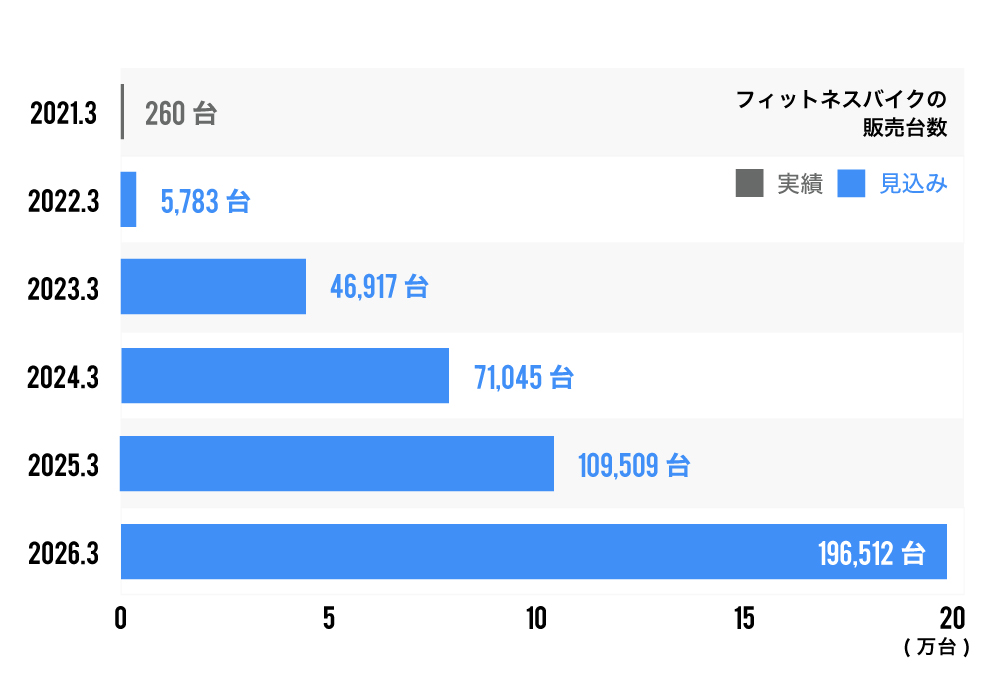Click the blue 見込み legend swatch
Image resolution: width=1000 pixels, height=679 pixels.
851,184
